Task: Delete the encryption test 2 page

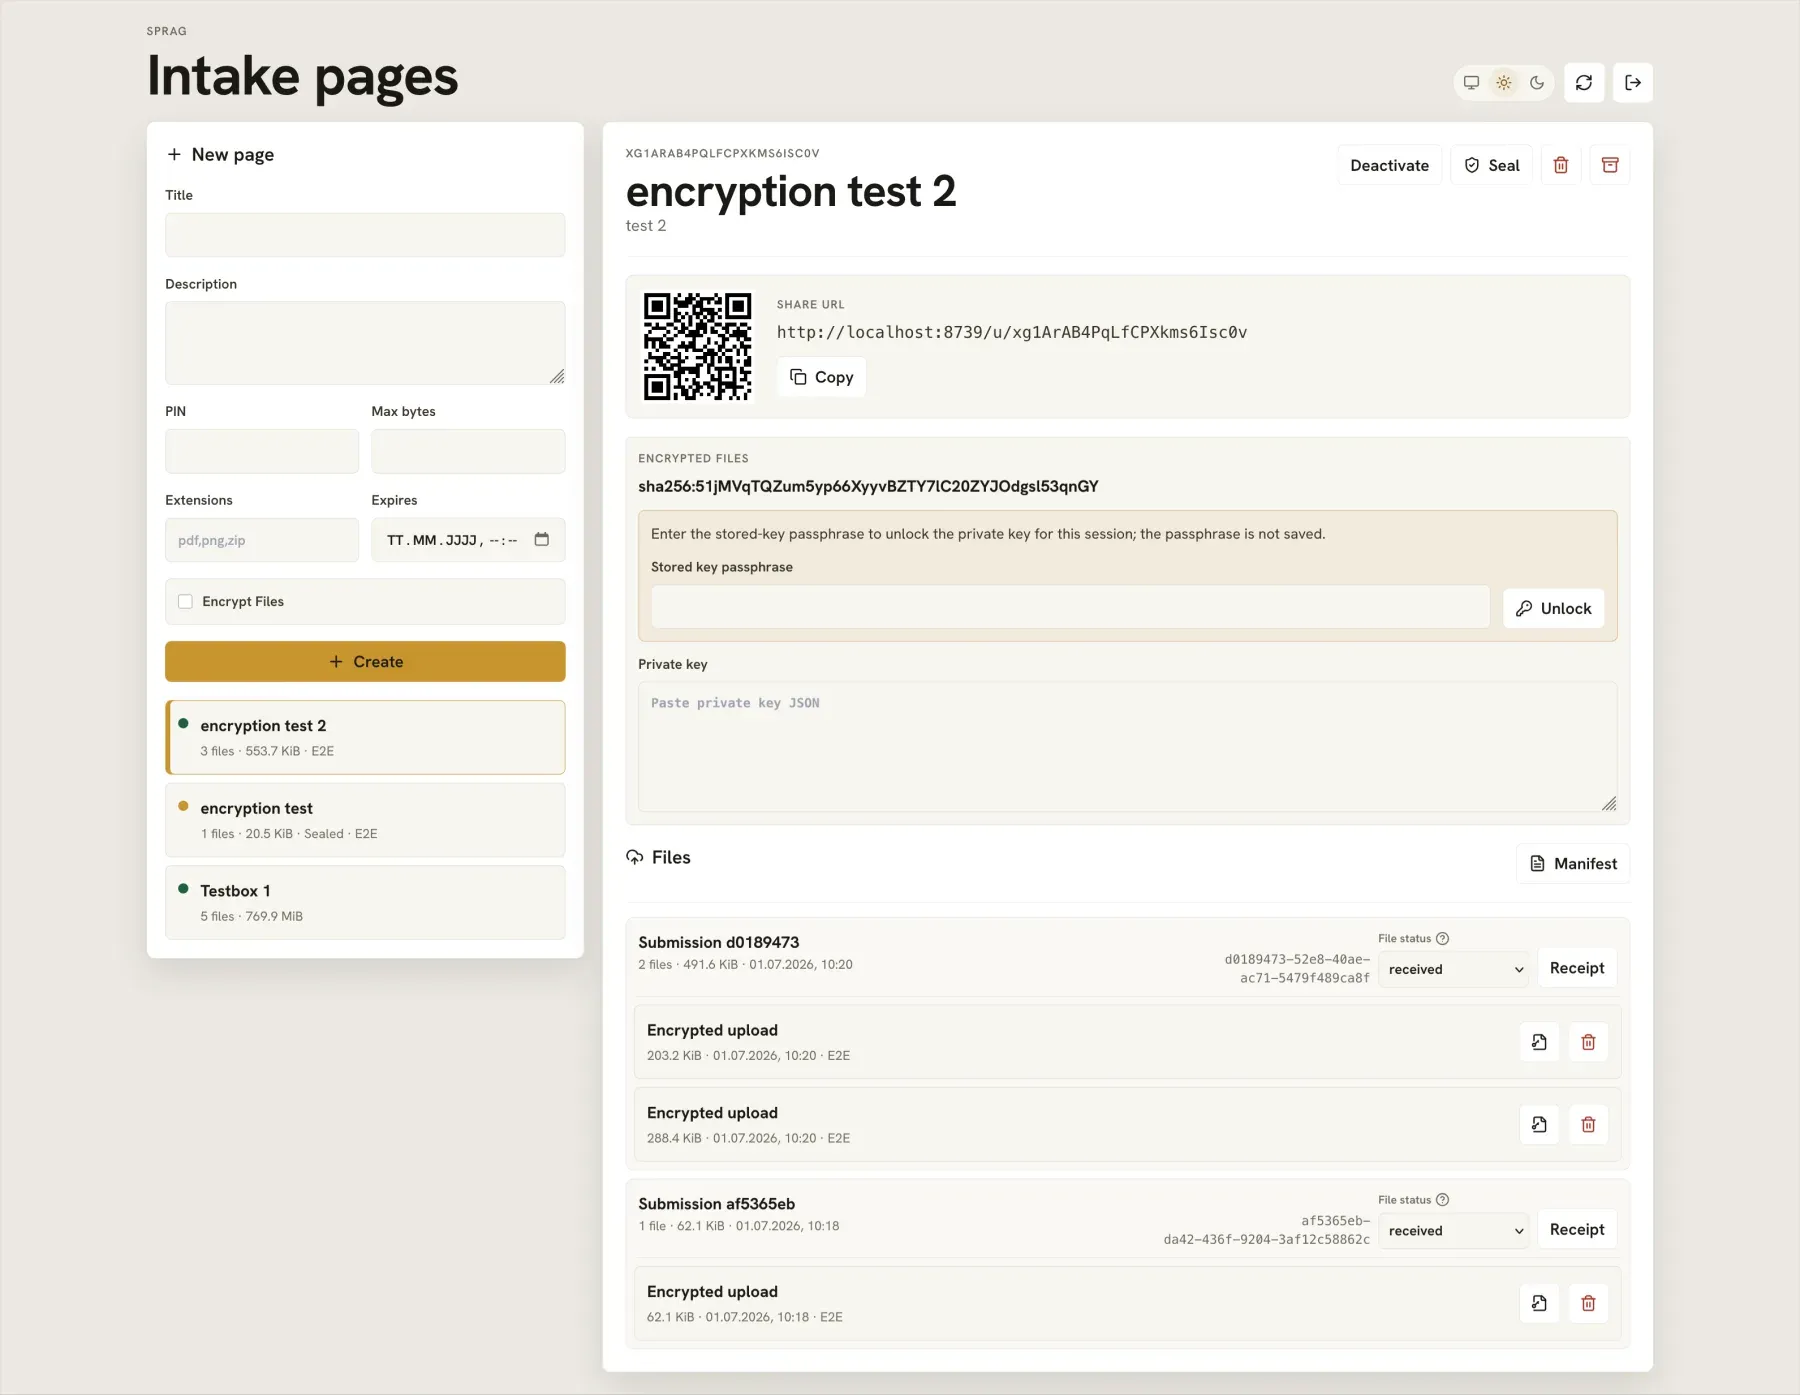Action: (x=1561, y=165)
